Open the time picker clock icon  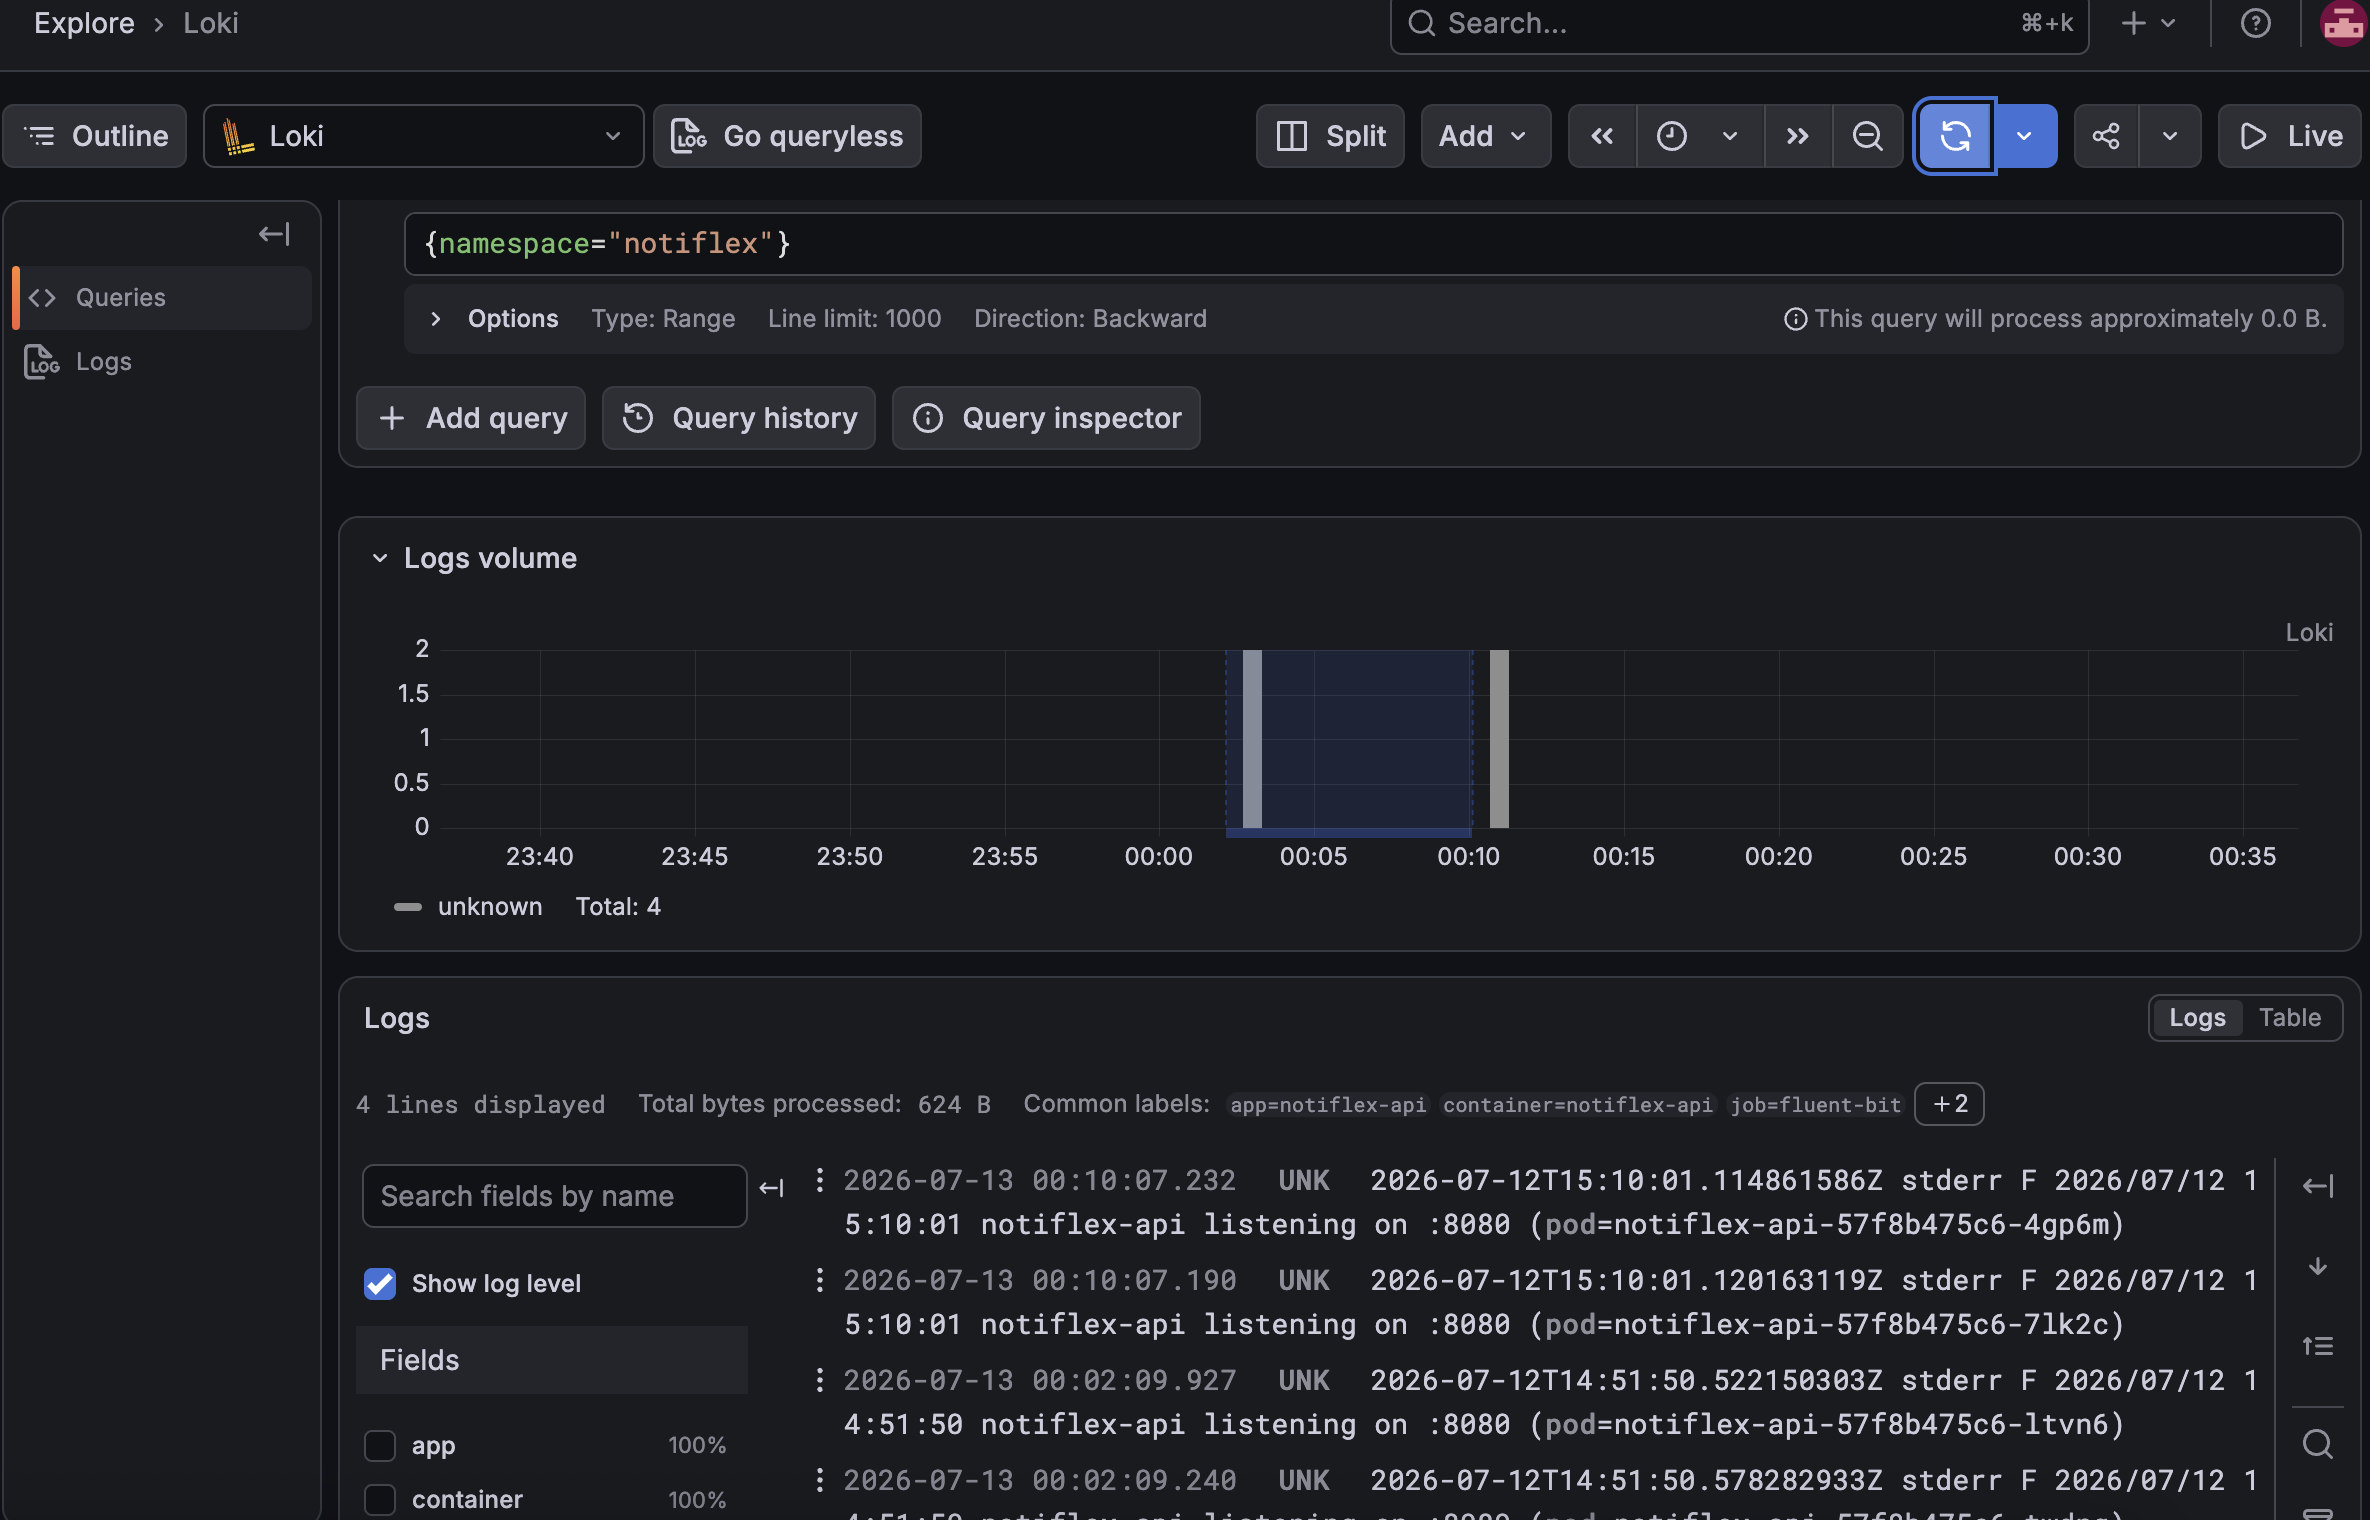1672,136
